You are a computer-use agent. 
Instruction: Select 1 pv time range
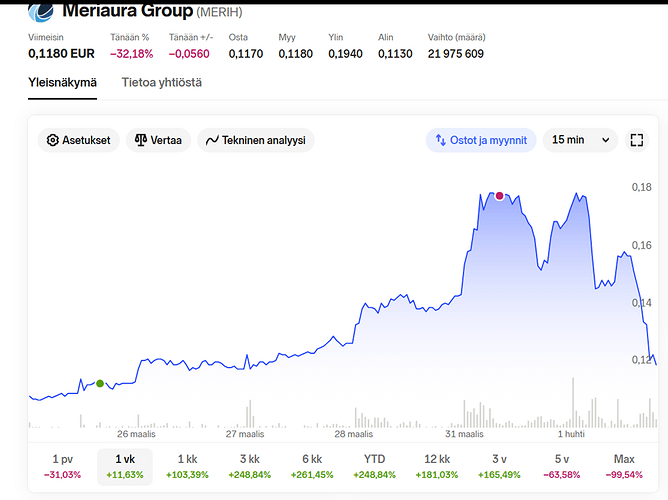63,466
